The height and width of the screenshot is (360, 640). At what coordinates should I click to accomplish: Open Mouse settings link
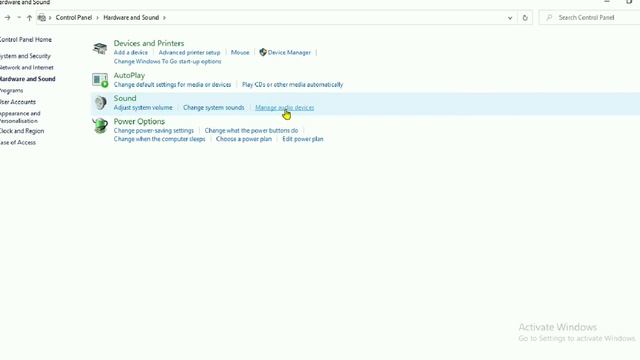pyautogui.click(x=240, y=53)
